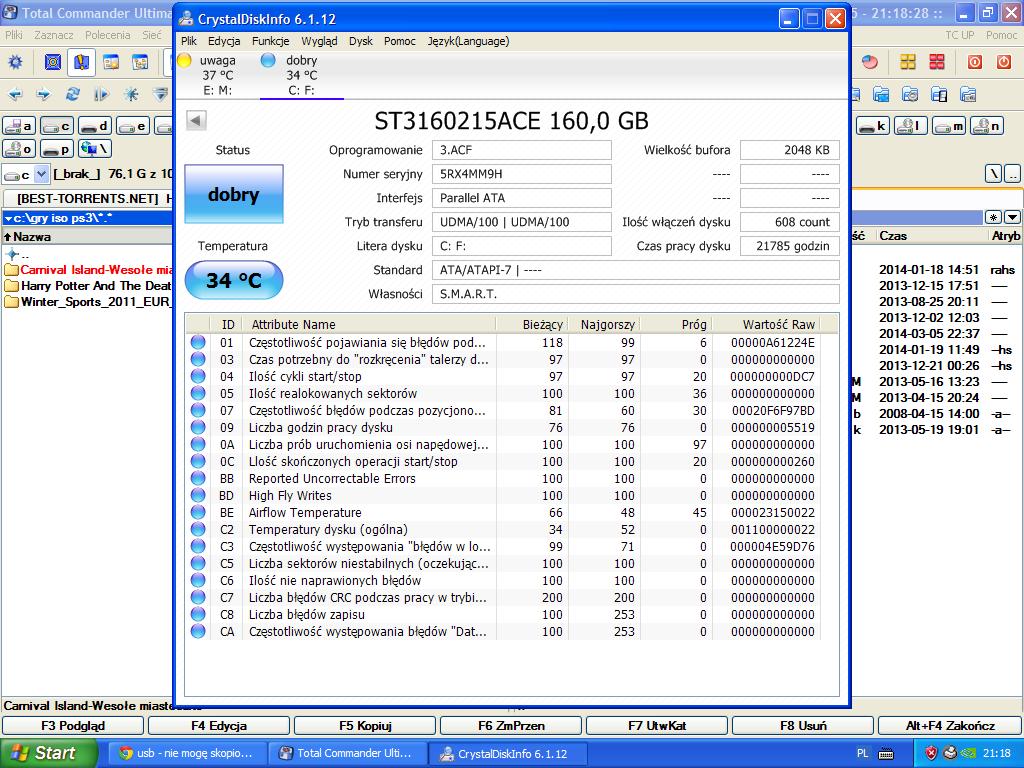Click the CrystalDiskInfo icon in the title bar

coord(186,18)
